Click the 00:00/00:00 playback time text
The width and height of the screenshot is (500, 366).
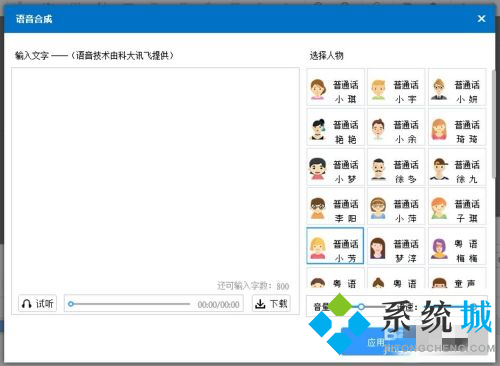coord(218,305)
